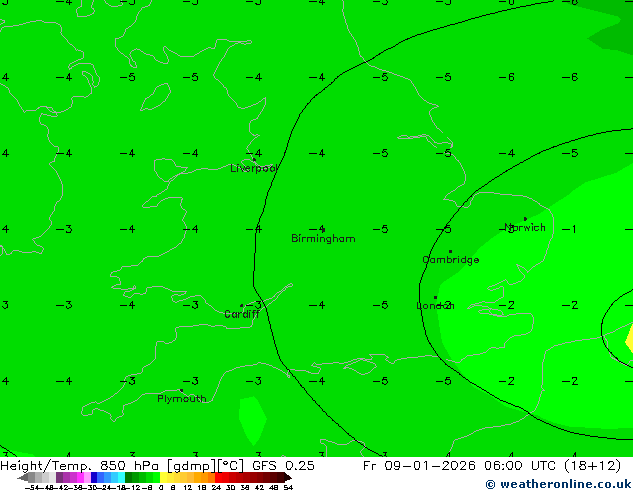
Task: Click the Cardiff city label
Action: pos(242,314)
